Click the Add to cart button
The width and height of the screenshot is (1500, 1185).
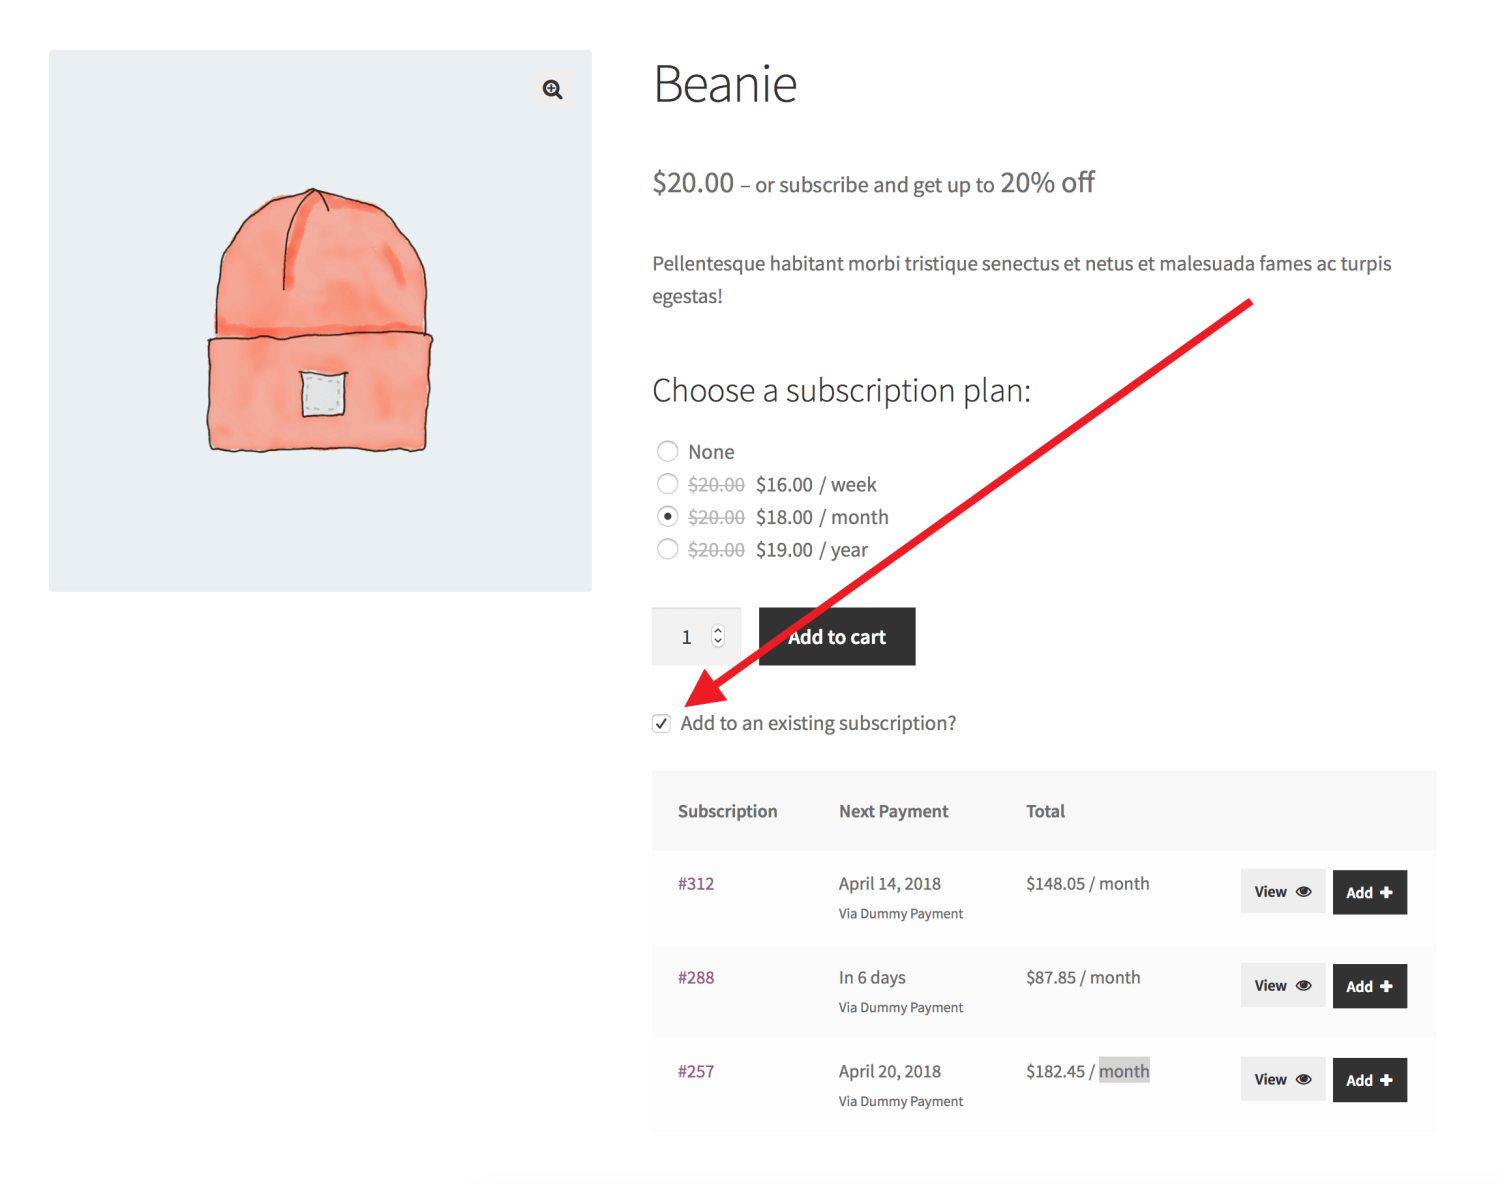837,636
